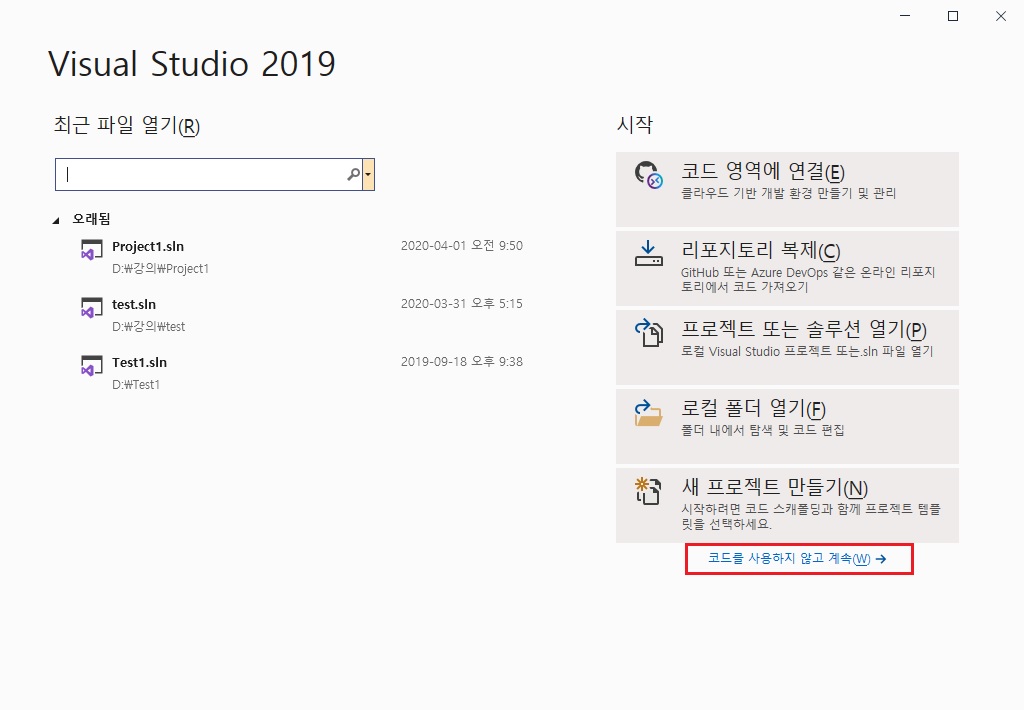Viewport: 1024px width, 710px height.
Task: Click the path D:₩강의₩test
Action: [x=148, y=327]
